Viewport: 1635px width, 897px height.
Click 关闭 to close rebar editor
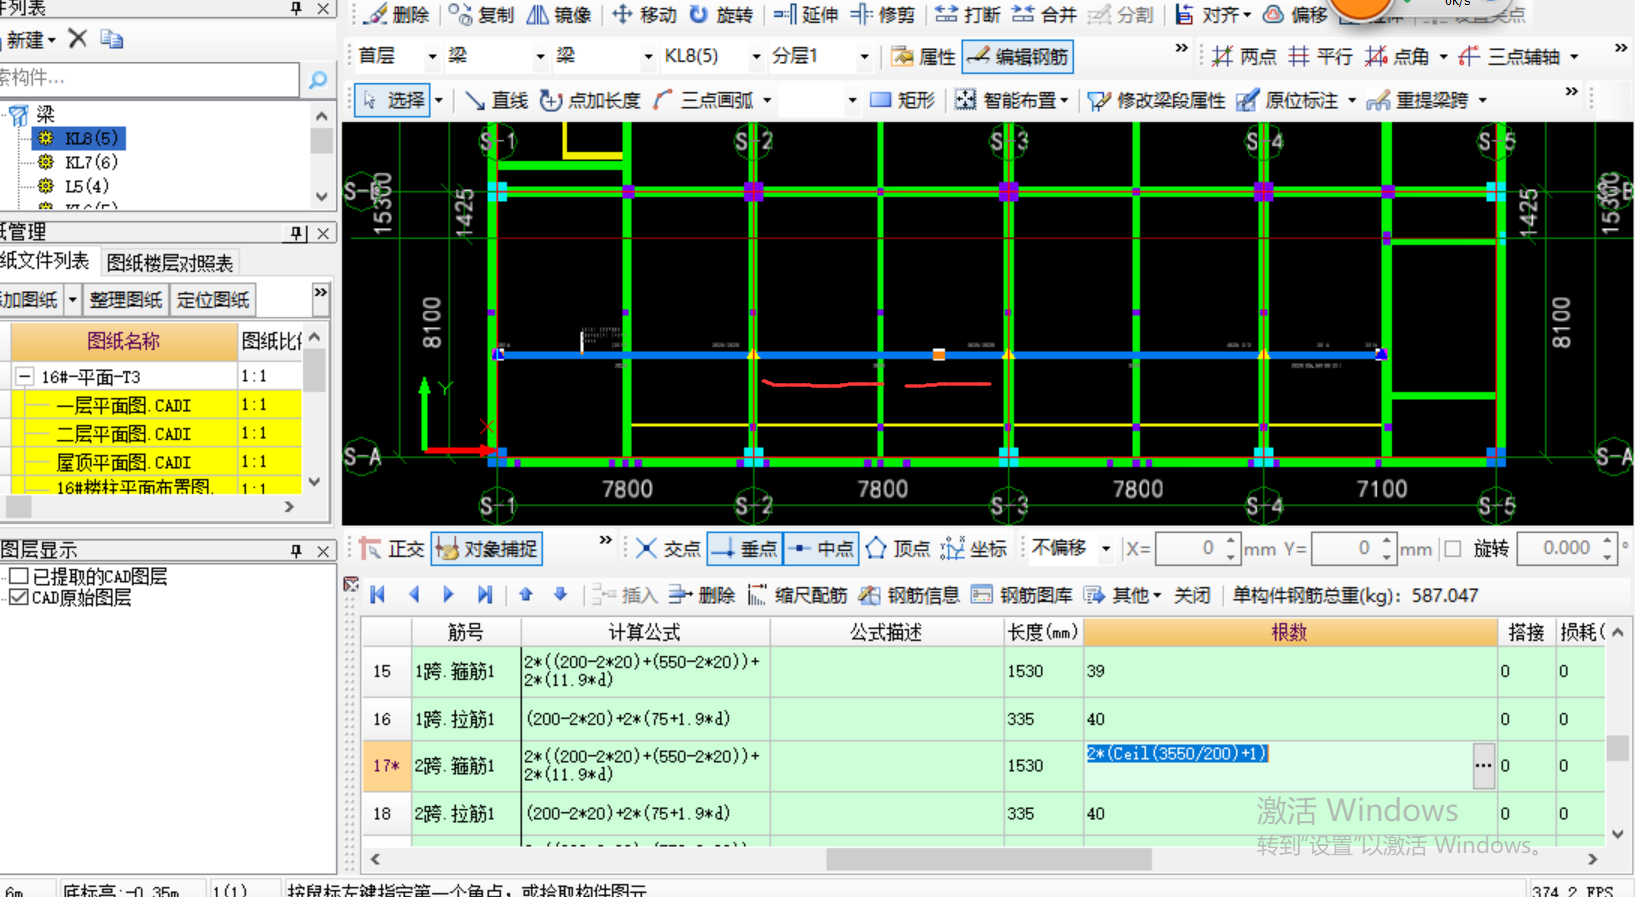click(1191, 595)
